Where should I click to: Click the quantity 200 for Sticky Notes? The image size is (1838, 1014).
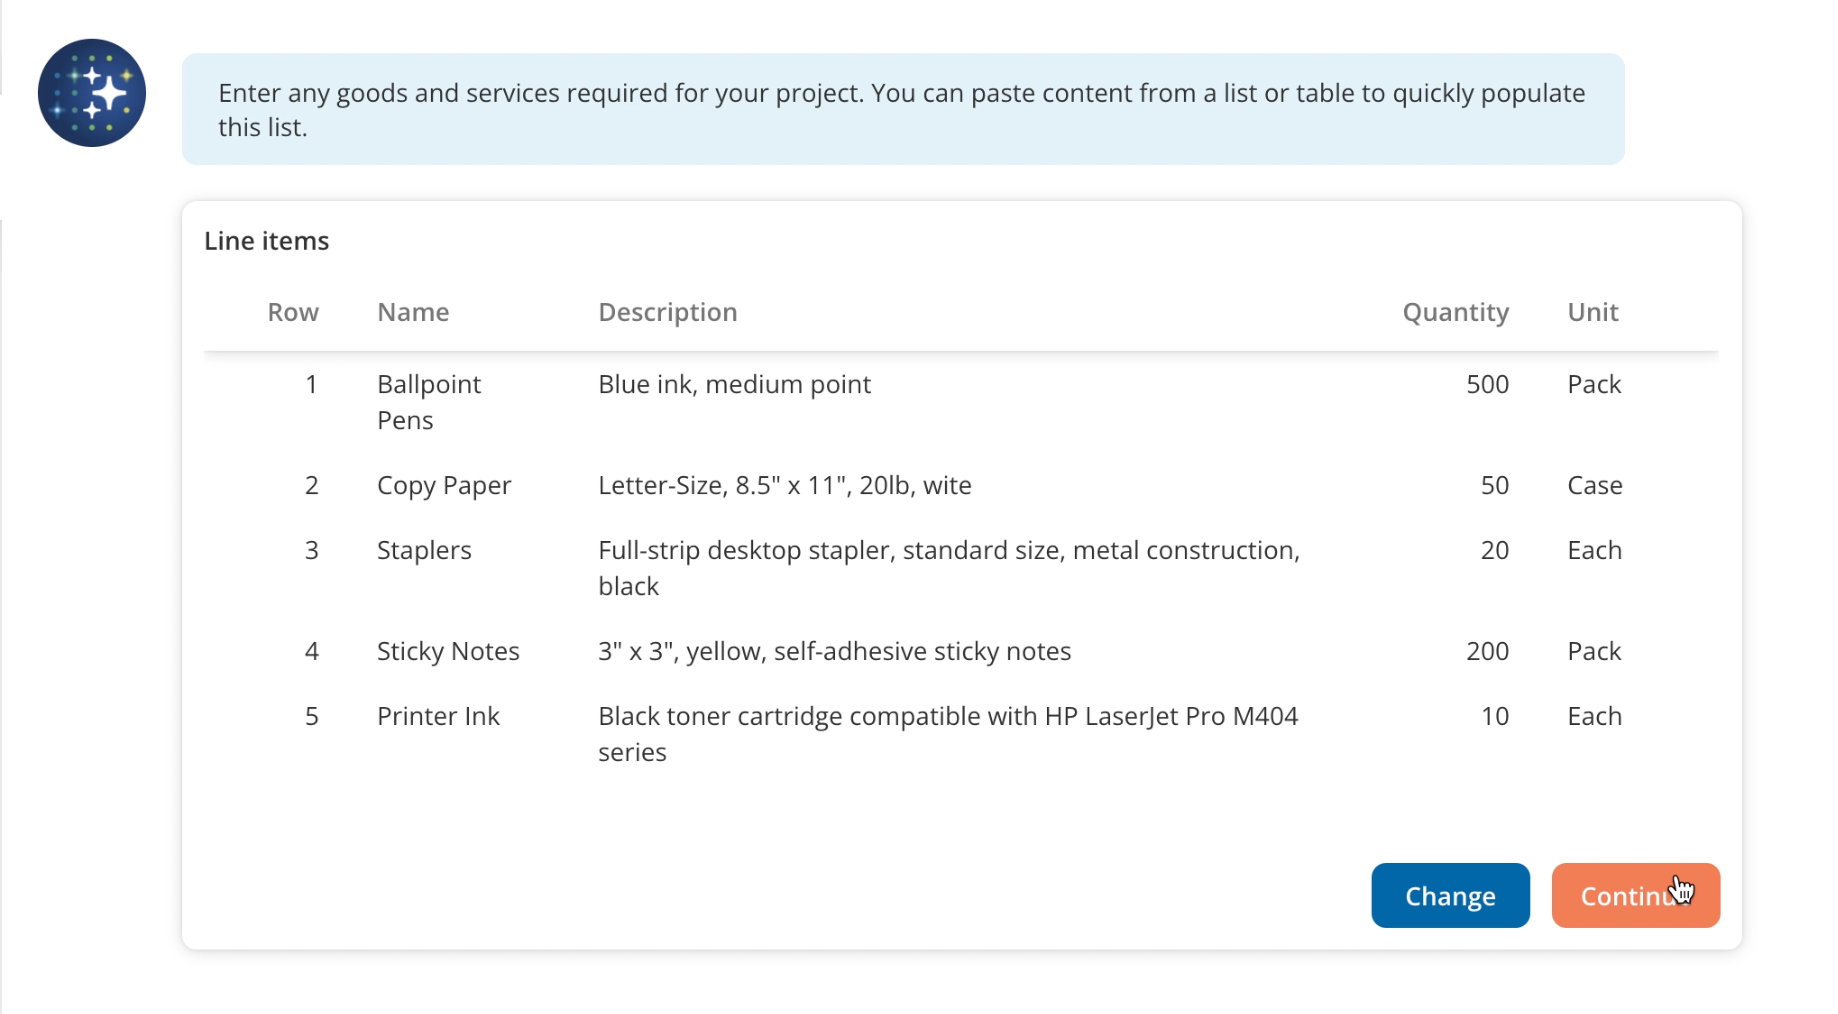pos(1486,651)
